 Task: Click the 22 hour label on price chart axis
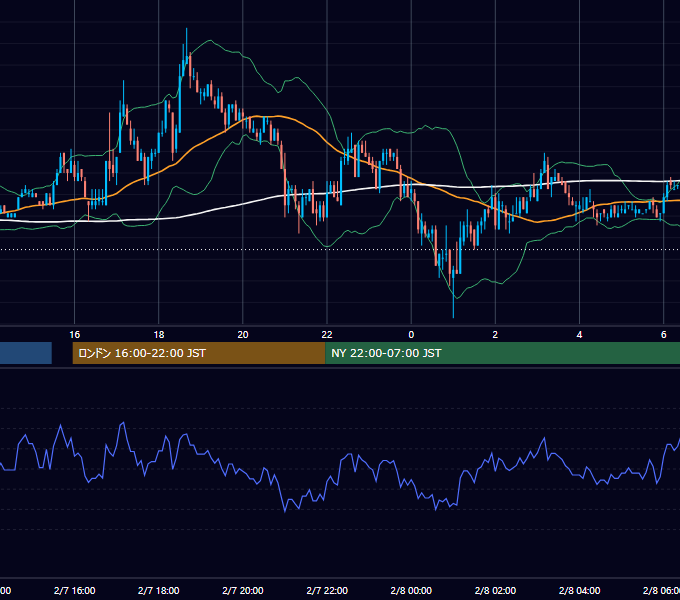point(327,335)
